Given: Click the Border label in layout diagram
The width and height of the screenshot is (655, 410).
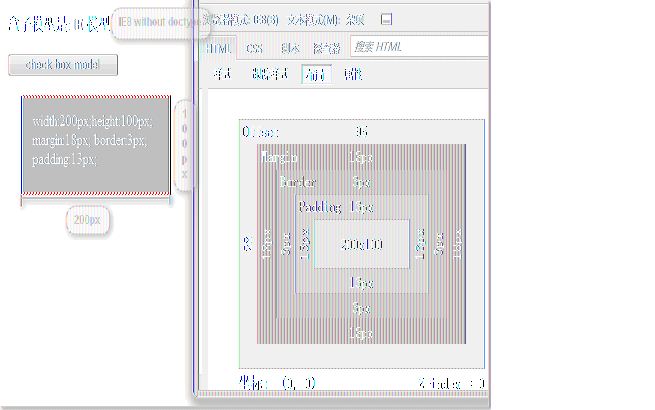Looking at the screenshot, I should (297, 182).
